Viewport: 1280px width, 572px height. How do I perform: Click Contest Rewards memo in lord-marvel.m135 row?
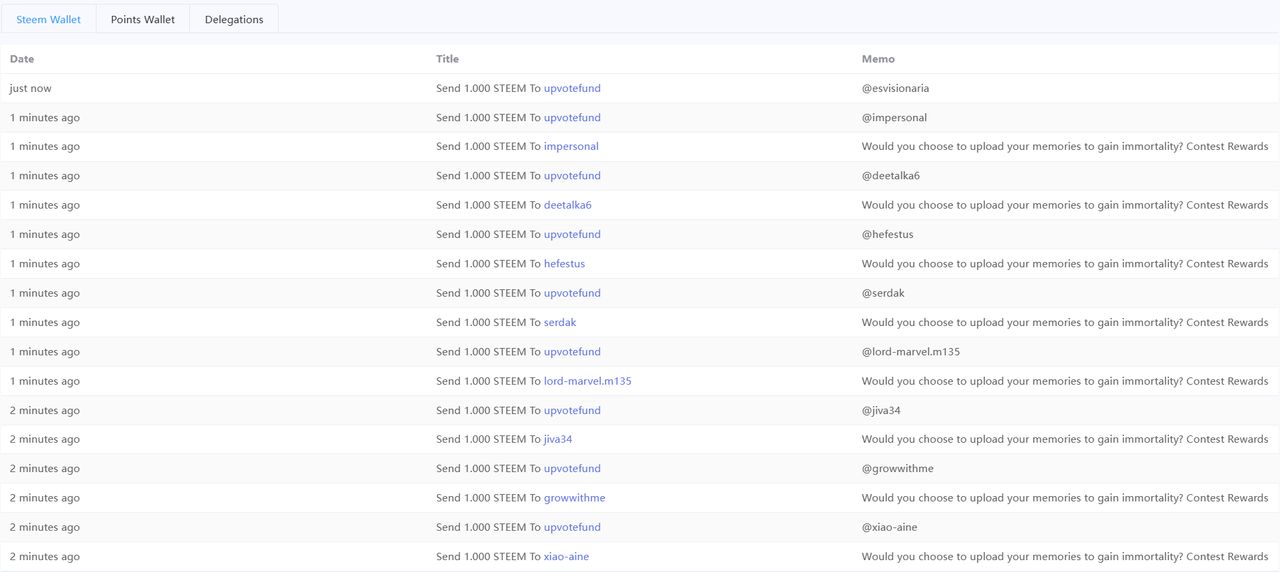1065,381
